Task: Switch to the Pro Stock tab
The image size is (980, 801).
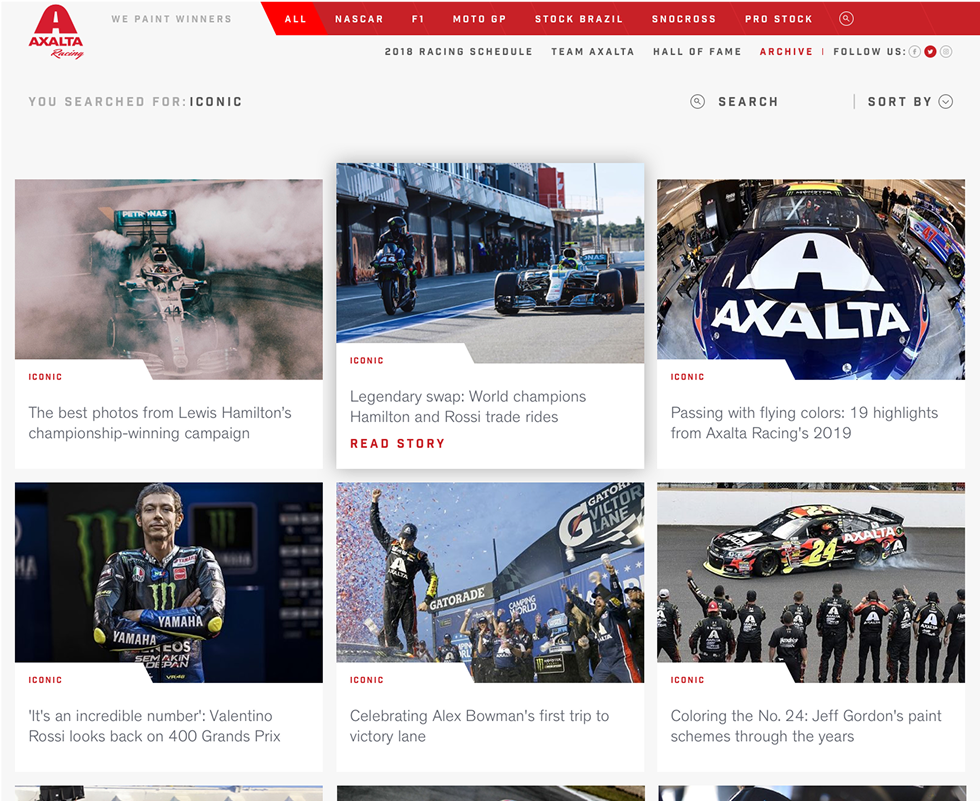Action: [x=779, y=19]
